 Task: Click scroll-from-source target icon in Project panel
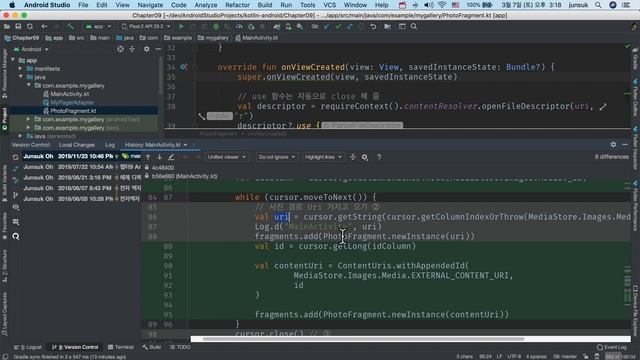tap(120, 49)
